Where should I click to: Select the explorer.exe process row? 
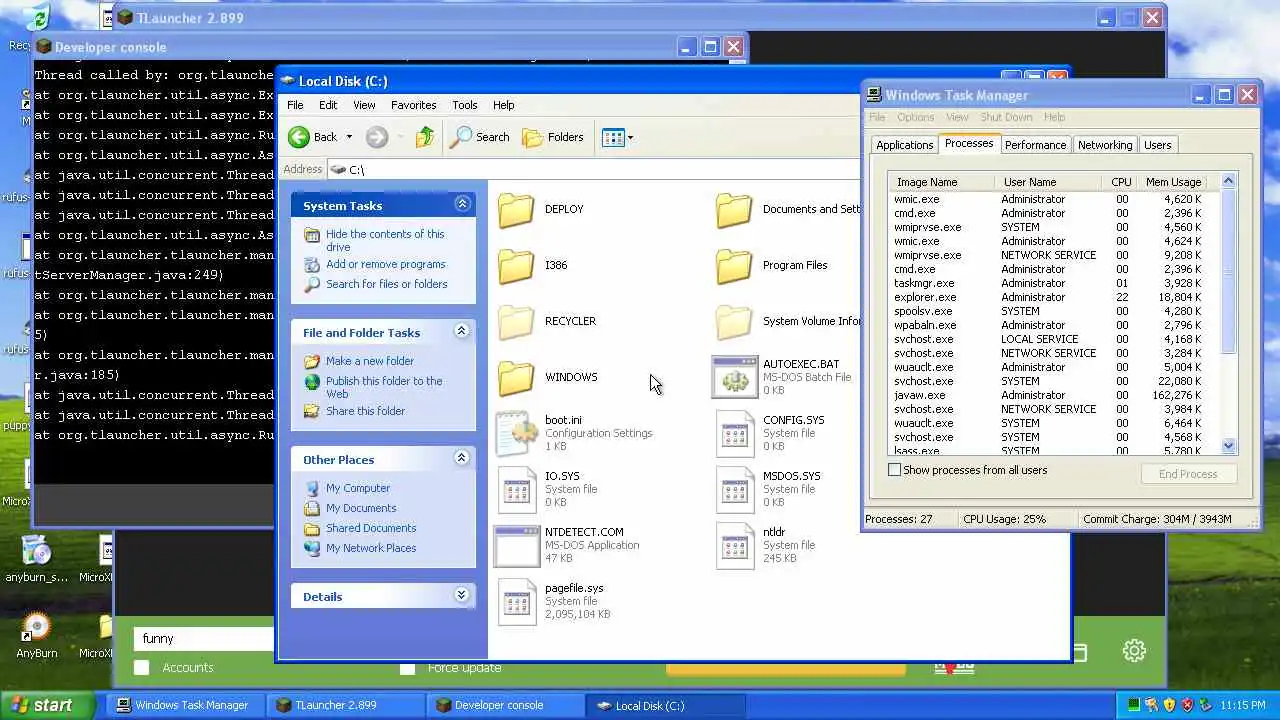coord(1053,297)
